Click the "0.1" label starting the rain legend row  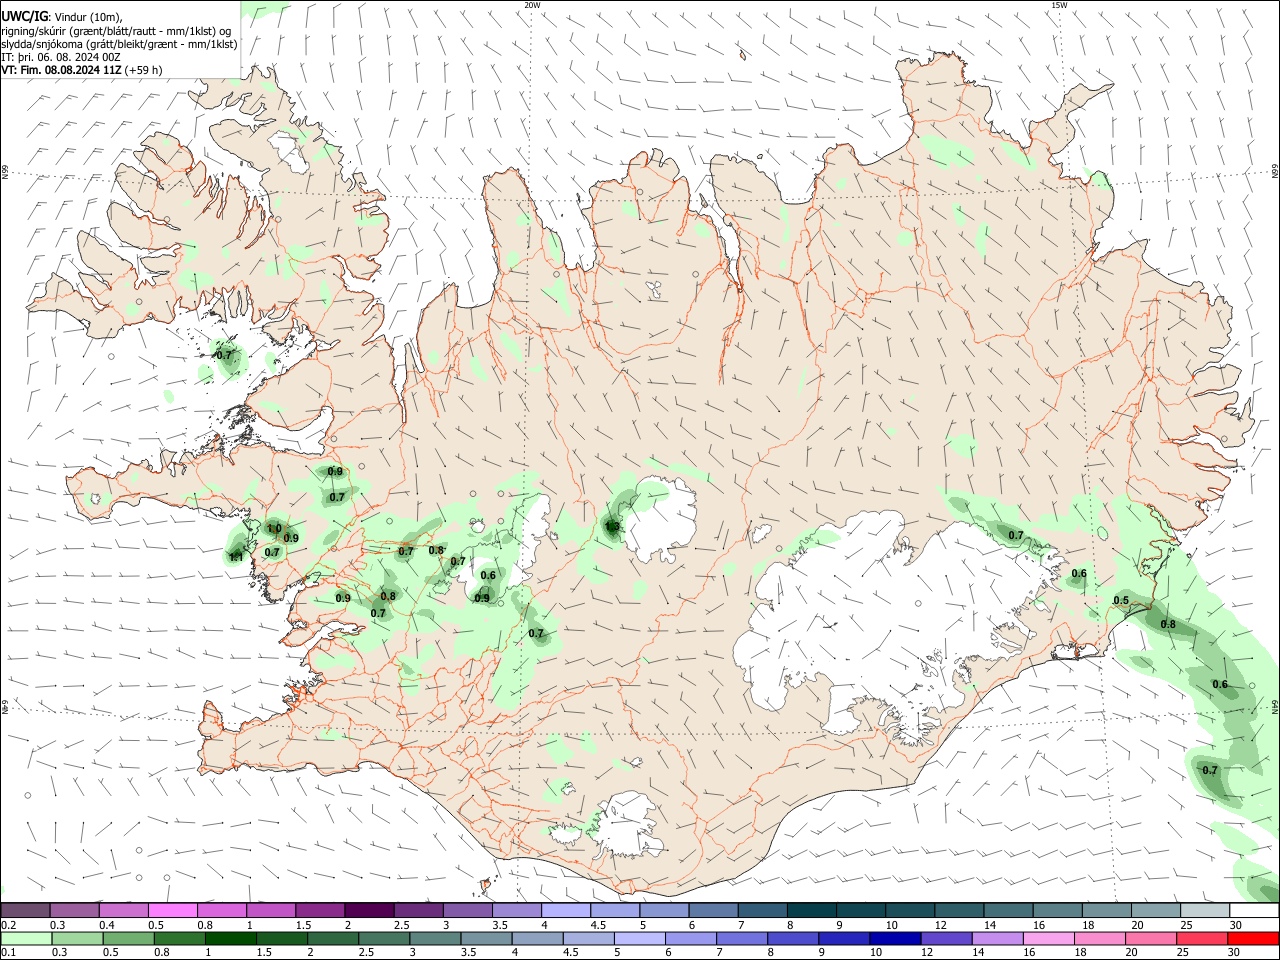click(8, 953)
